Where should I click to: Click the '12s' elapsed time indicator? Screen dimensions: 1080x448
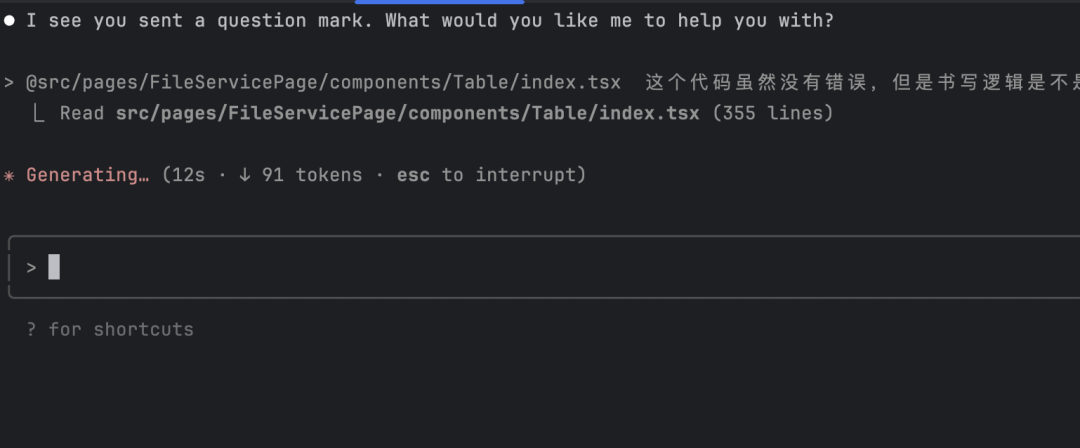coord(189,175)
